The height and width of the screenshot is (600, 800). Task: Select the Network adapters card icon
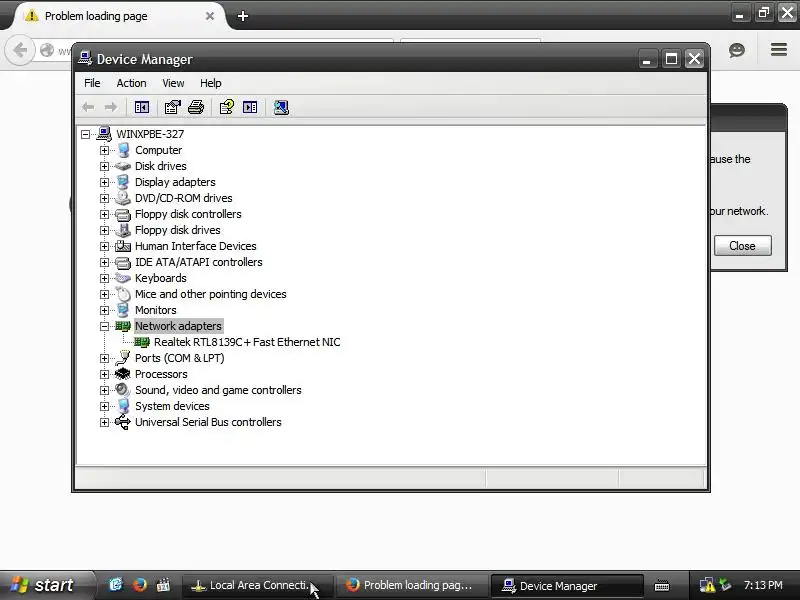(x=123, y=326)
